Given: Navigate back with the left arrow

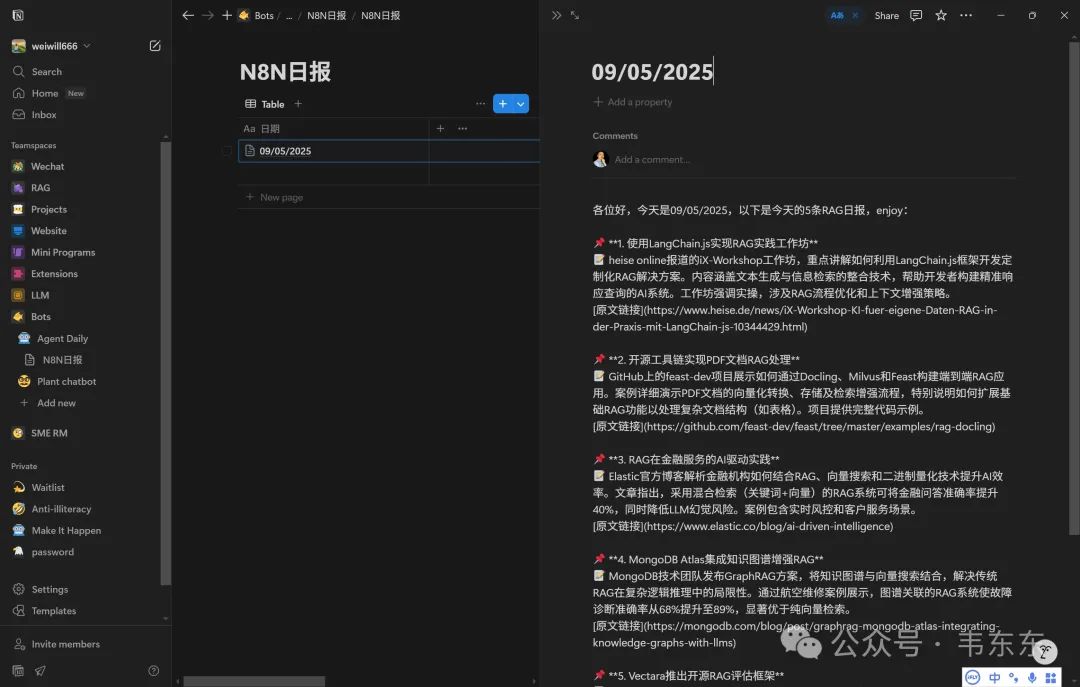Looking at the screenshot, I should [187, 15].
